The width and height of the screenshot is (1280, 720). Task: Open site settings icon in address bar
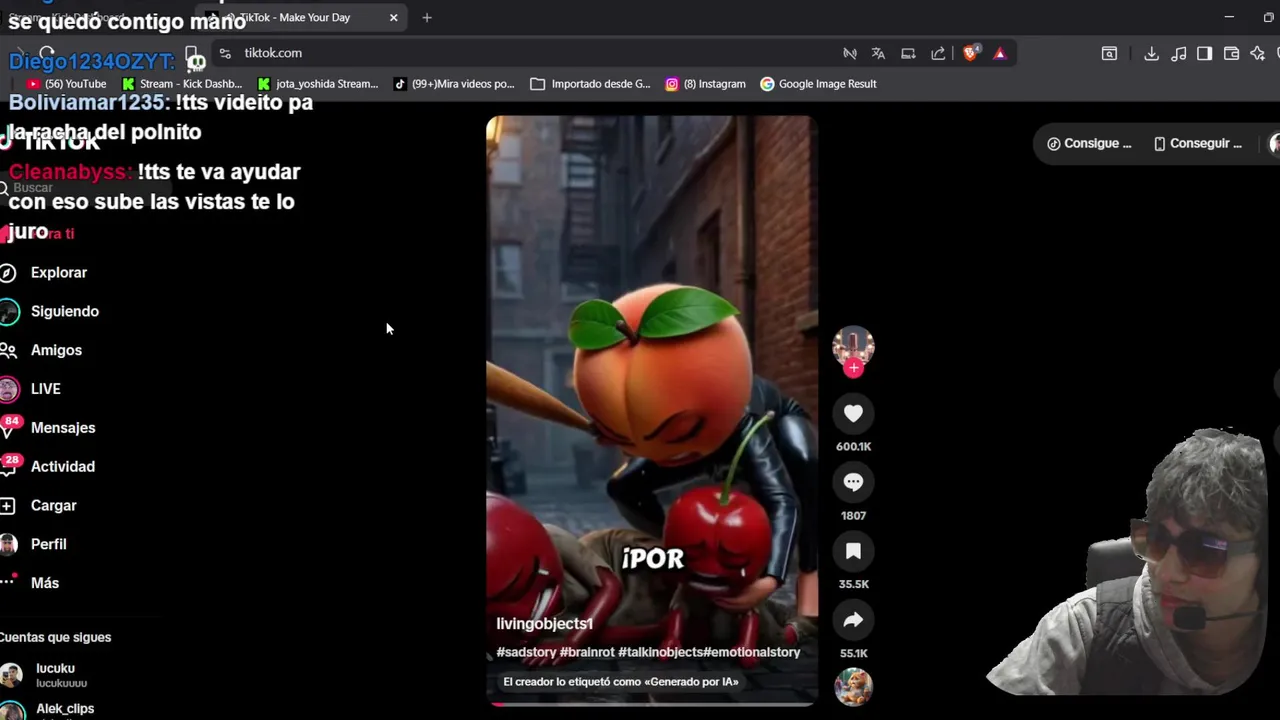[225, 53]
